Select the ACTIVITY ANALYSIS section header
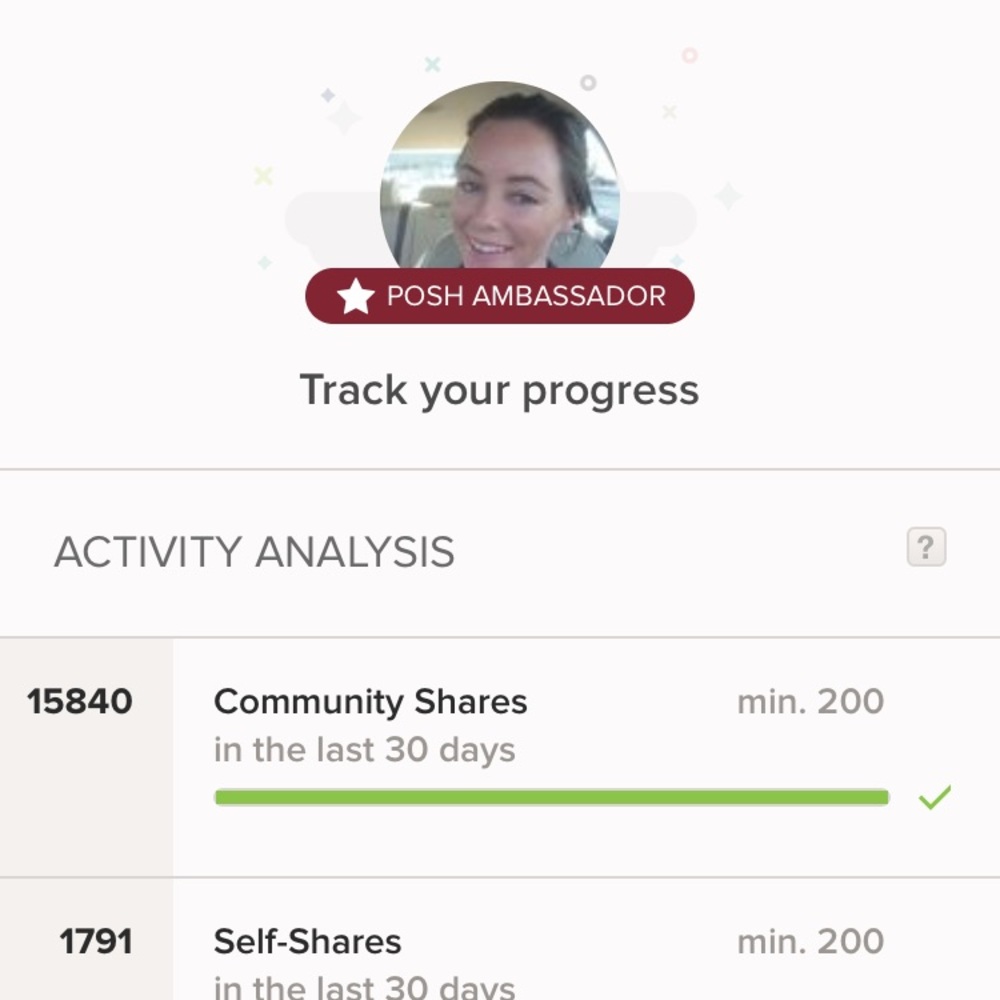Image resolution: width=1000 pixels, height=1000 pixels. tap(254, 552)
